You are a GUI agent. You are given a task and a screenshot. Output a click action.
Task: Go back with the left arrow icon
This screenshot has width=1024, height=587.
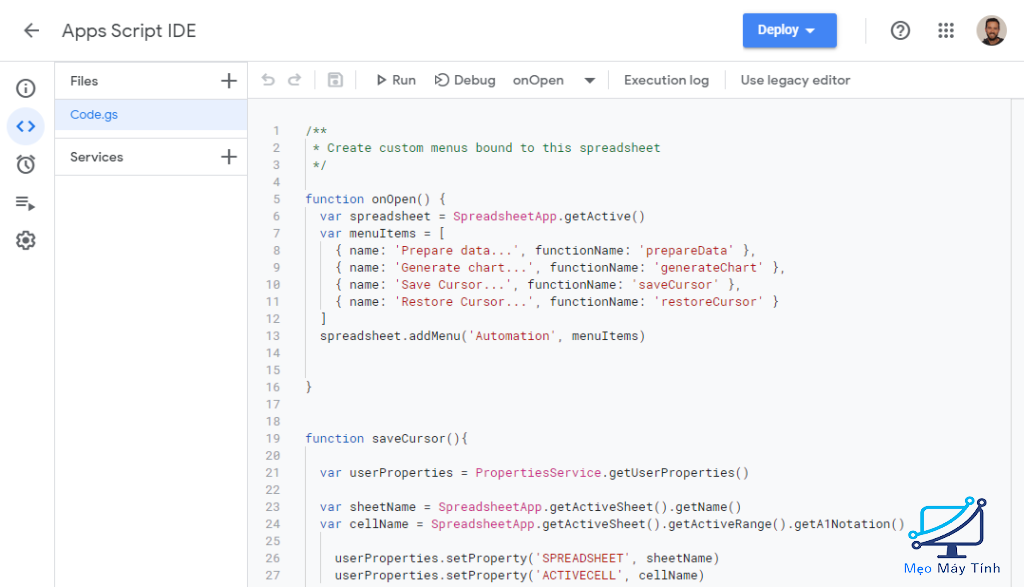tap(31, 31)
